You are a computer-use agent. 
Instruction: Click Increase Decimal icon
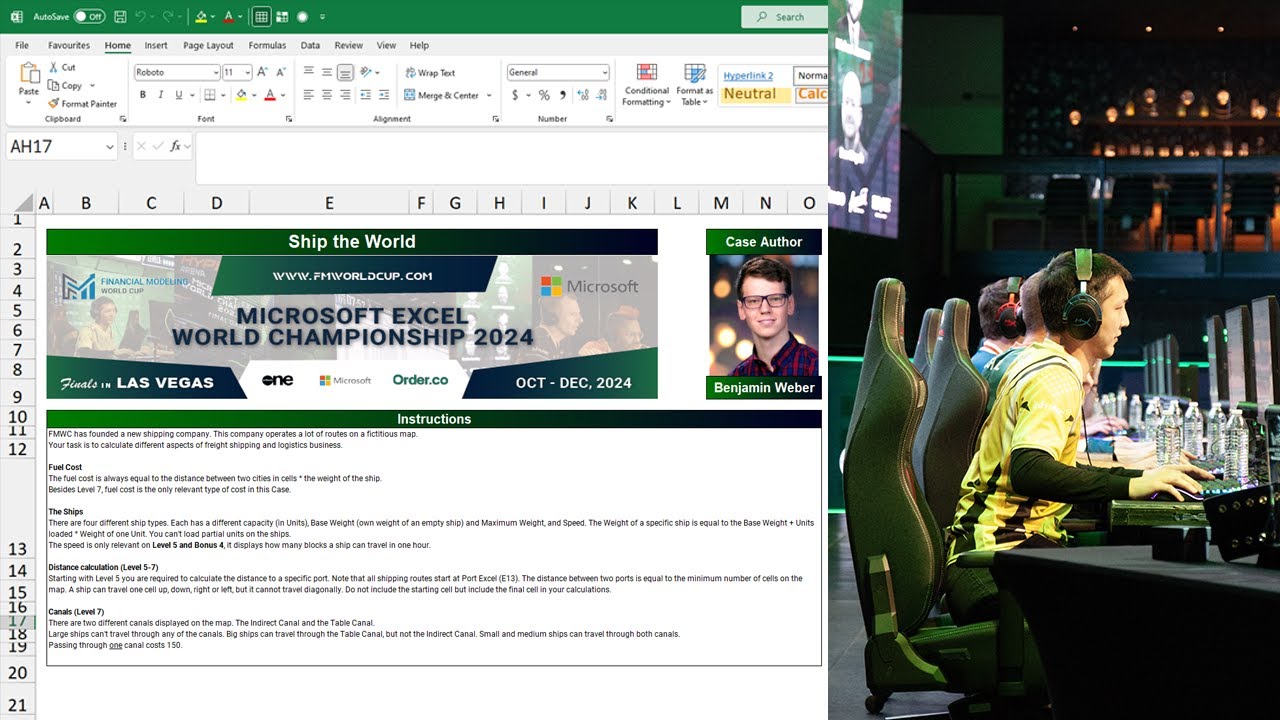tap(581, 95)
